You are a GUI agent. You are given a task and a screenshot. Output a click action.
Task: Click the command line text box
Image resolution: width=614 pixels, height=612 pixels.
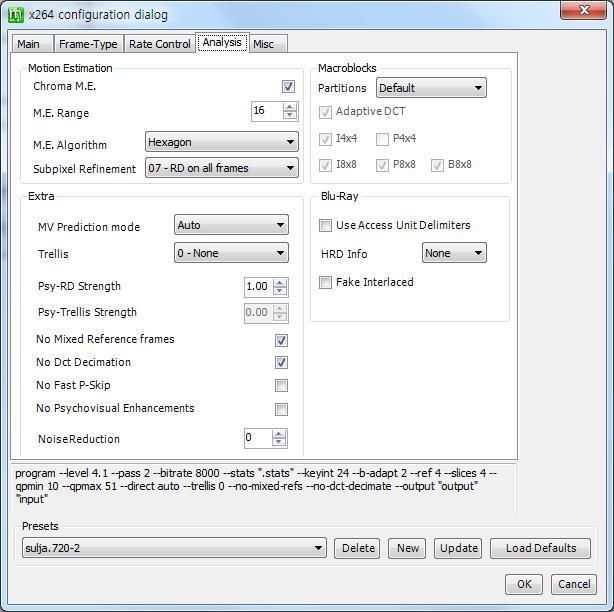point(264,490)
